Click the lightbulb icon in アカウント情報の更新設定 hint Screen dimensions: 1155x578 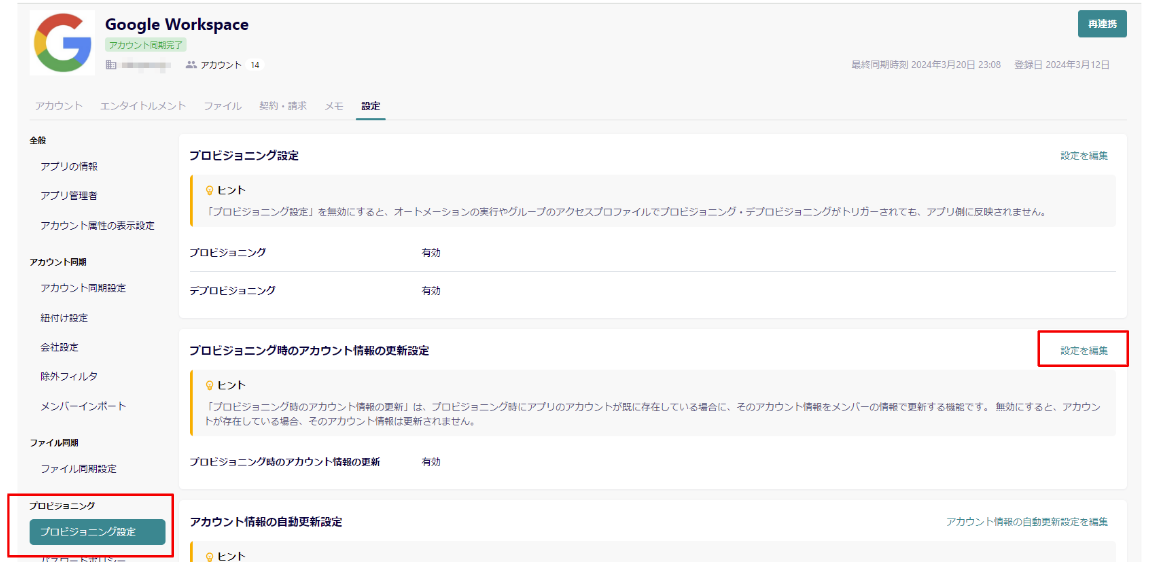coord(209,386)
